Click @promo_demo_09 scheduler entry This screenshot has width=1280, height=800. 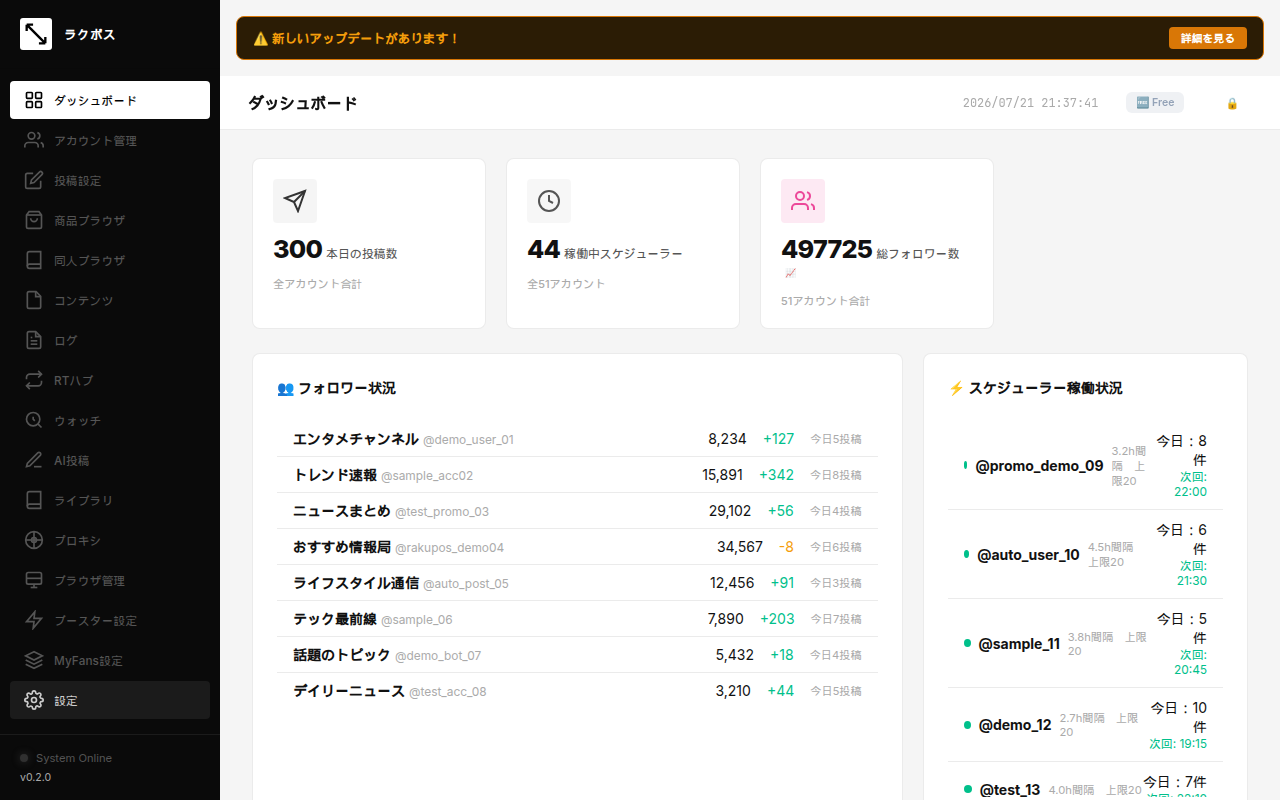(x=1085, y=465)
